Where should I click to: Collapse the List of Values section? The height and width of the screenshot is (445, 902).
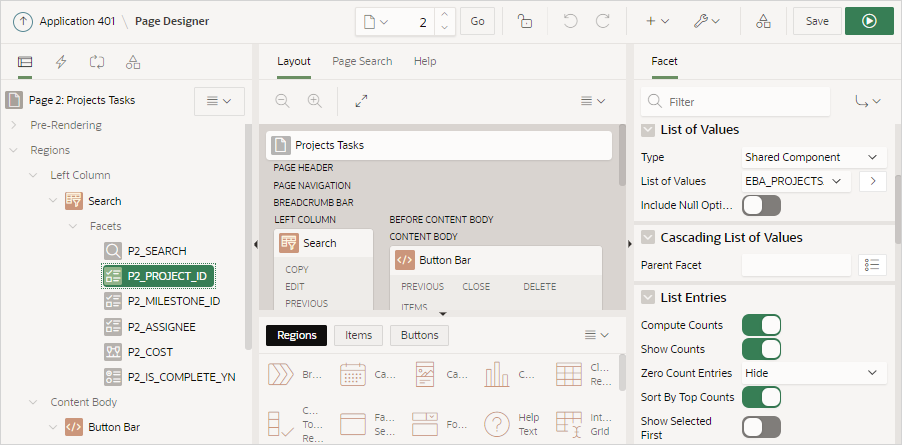[x=648, y=130]
